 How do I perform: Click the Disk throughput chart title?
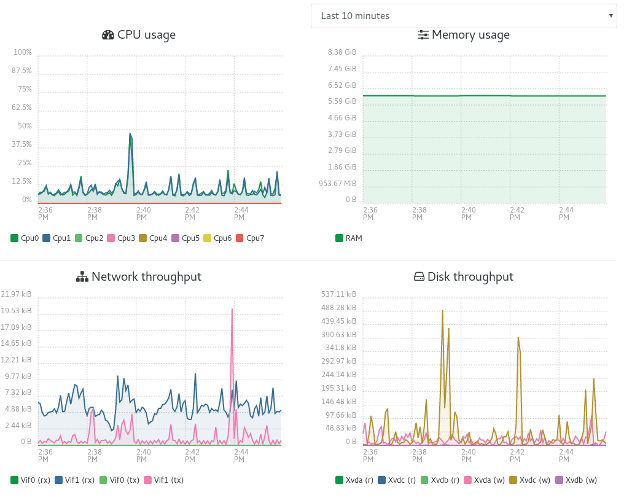click(x=470, y=277)
